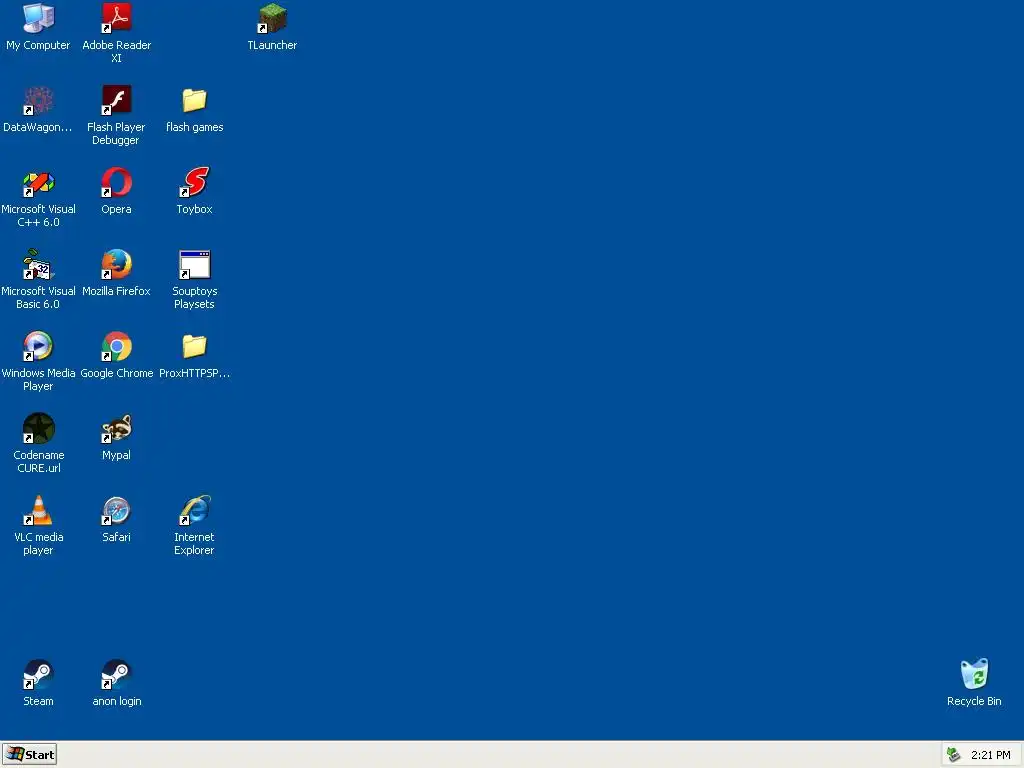Viewport: 1024px width, 768px height.
Task: Select the VLC media player cone icon
Action: pos(39,510)
